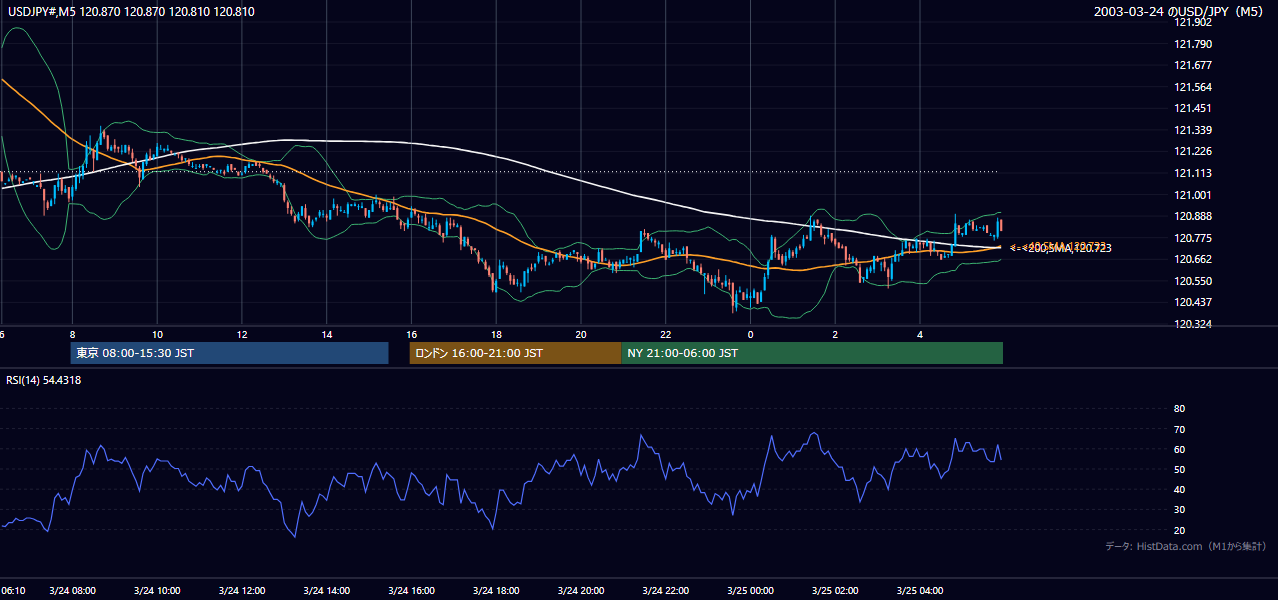Image resolution: width=1278 pixels, height=600 pixels.
Task: Click the 3/24 20:00 time axis label
Action: 580,591
